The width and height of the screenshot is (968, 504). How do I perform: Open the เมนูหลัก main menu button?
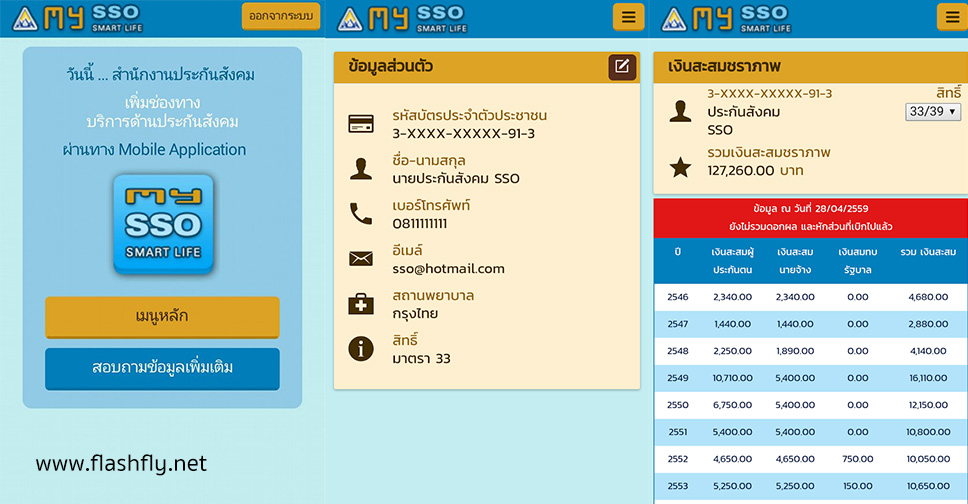(x=162, y=317)
